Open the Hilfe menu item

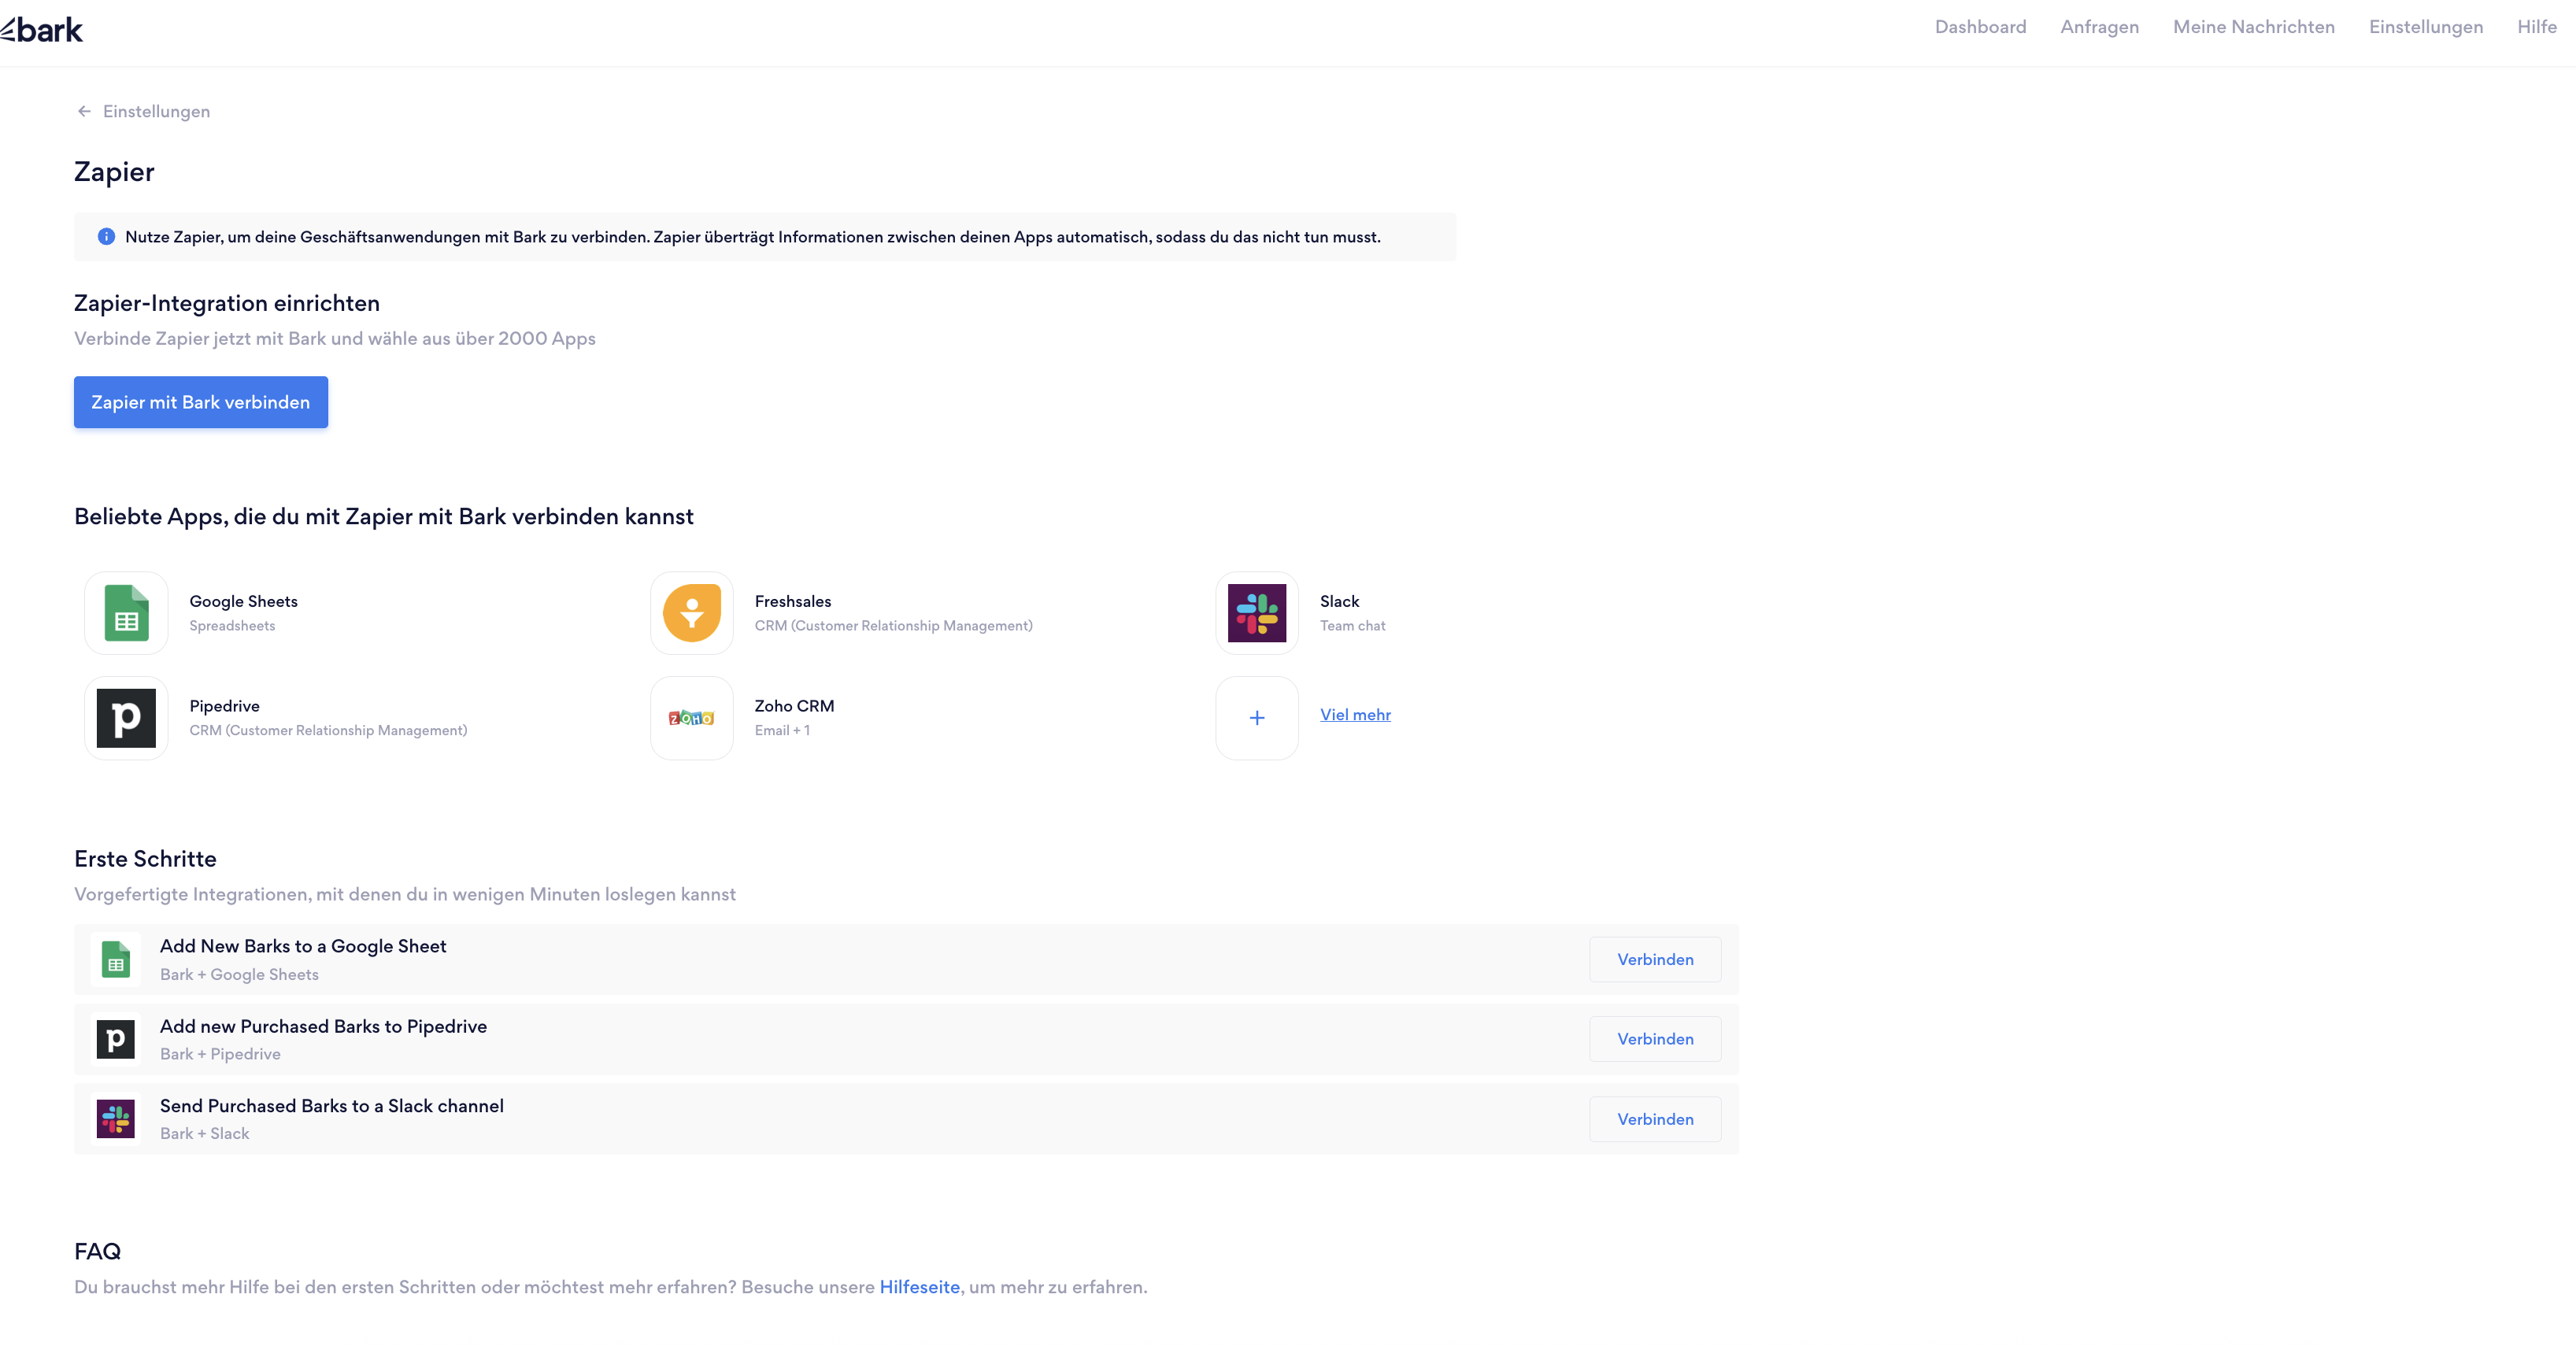(2536, 27)
